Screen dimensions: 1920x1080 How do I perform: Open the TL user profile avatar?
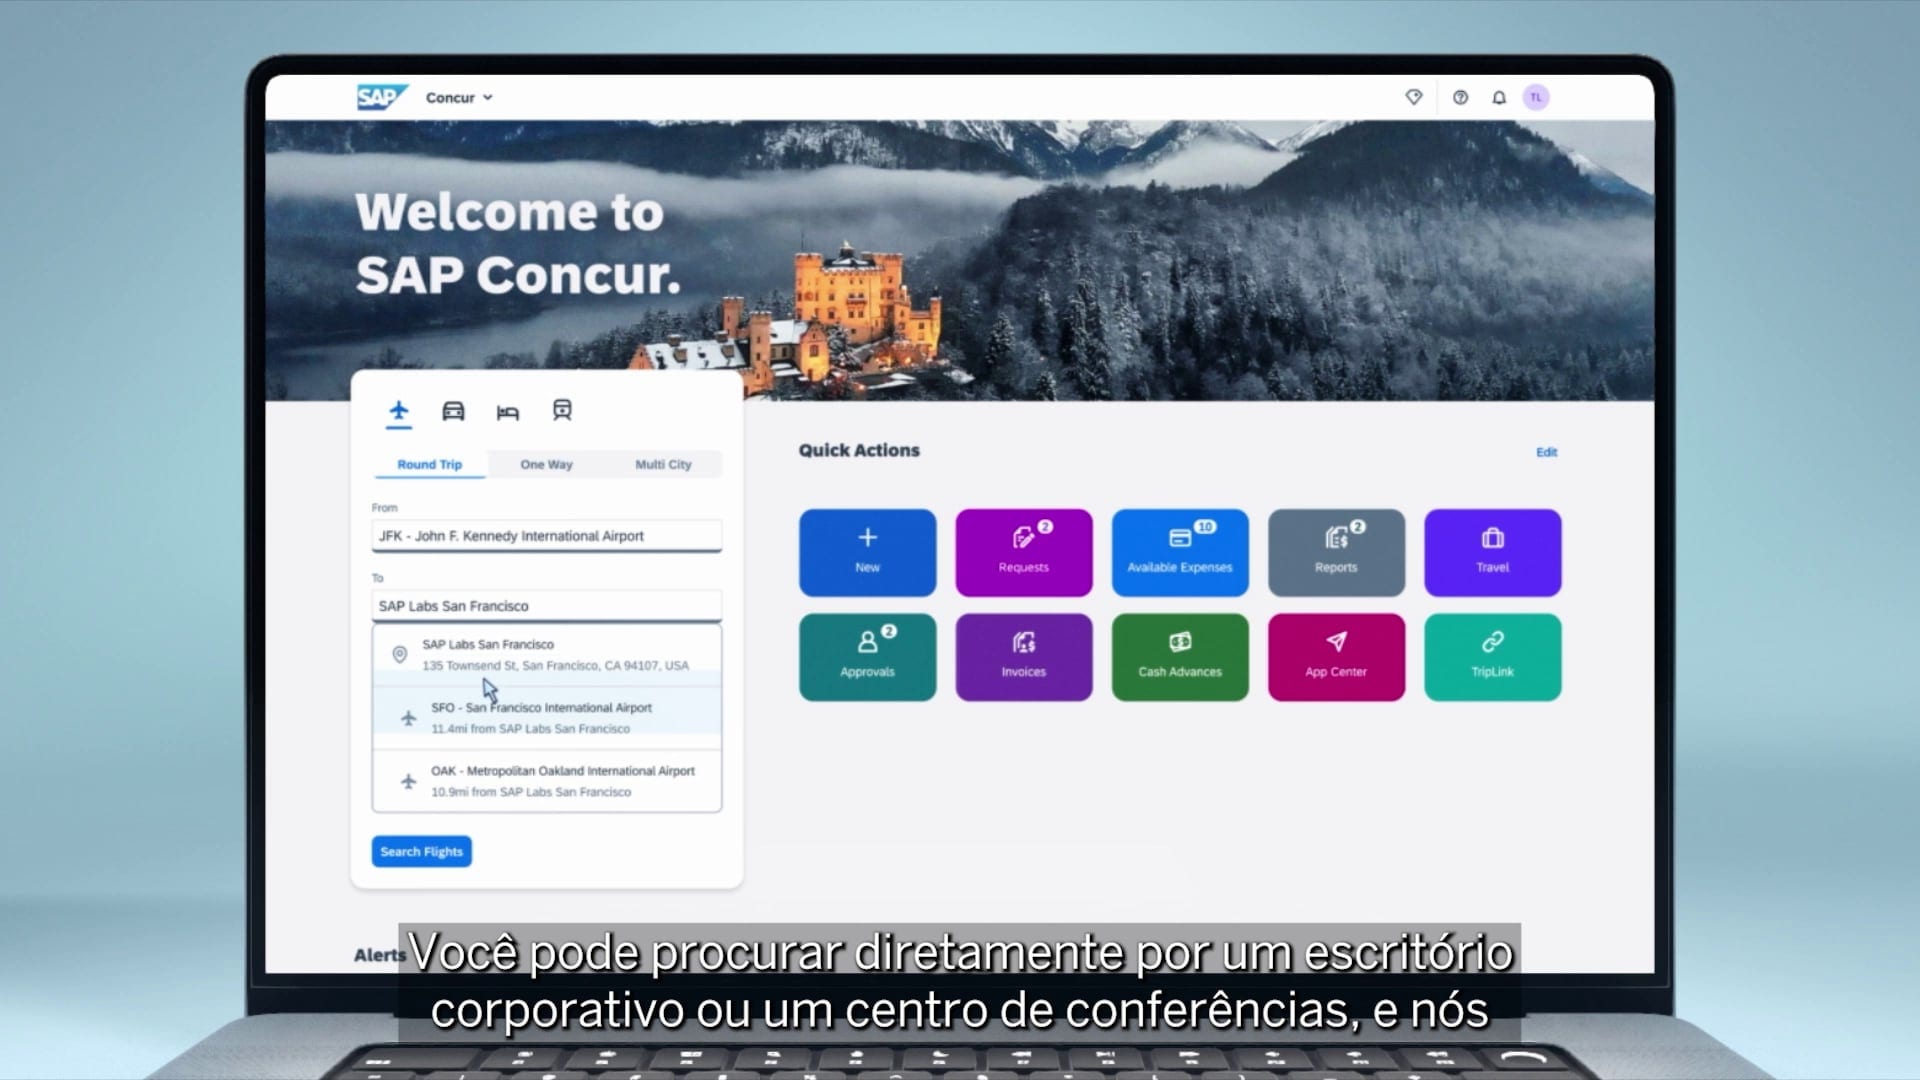1536,97
